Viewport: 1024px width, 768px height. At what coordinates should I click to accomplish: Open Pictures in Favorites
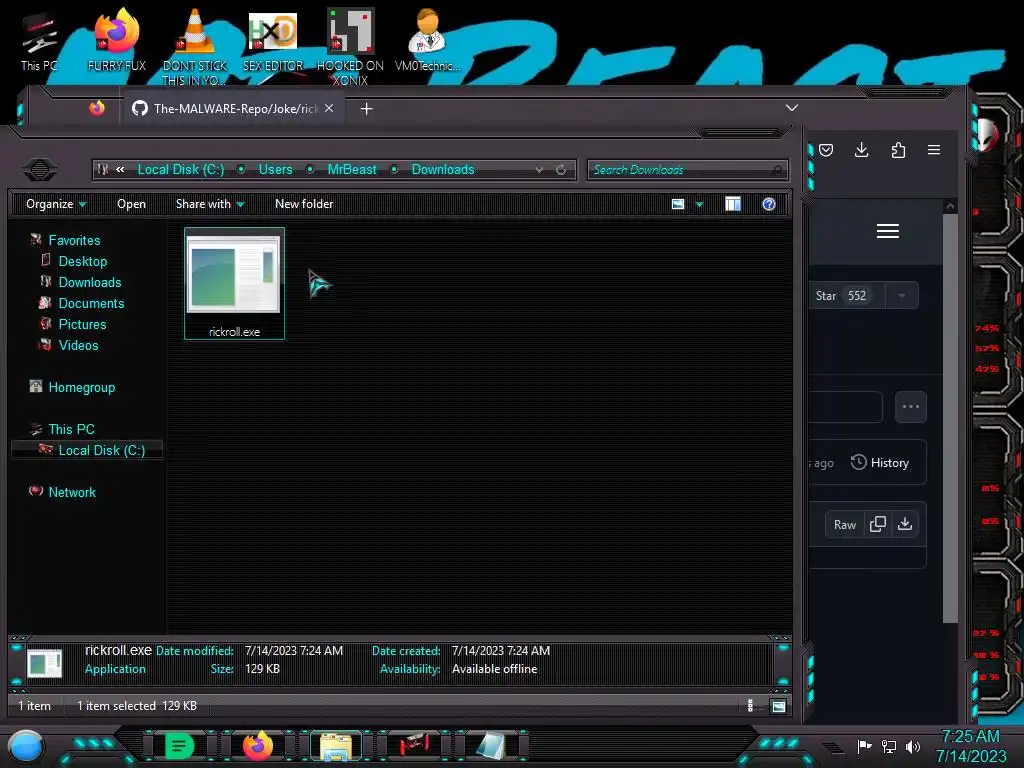82,324
